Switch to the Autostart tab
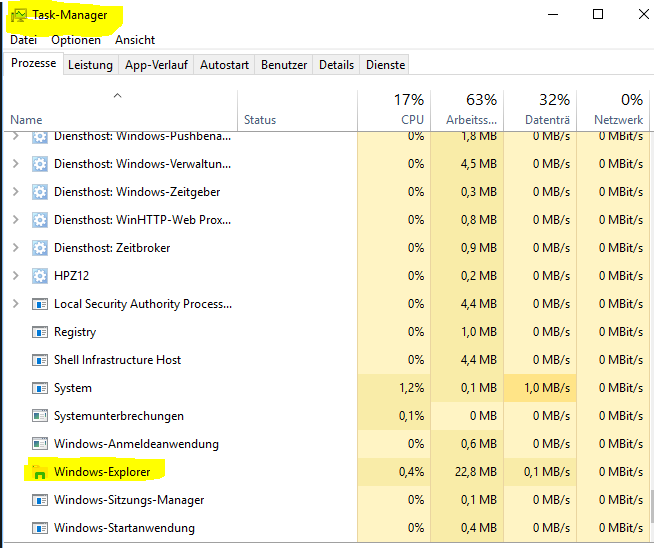This screenshot has width=654, height=548. 224,65
